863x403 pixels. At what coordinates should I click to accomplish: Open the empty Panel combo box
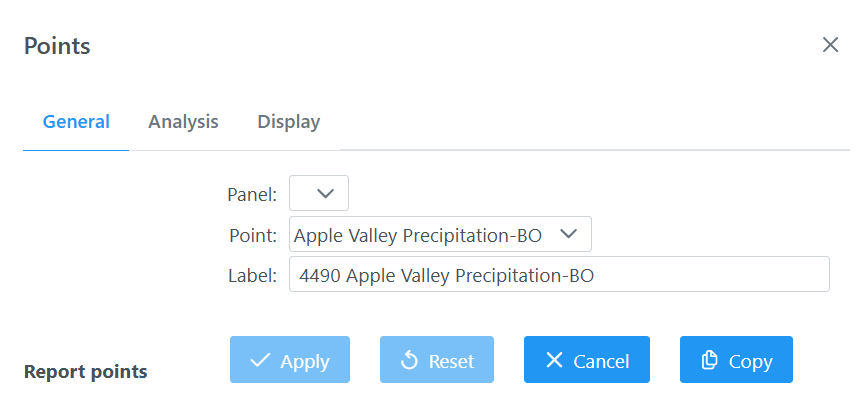click(x=319, y=193)
